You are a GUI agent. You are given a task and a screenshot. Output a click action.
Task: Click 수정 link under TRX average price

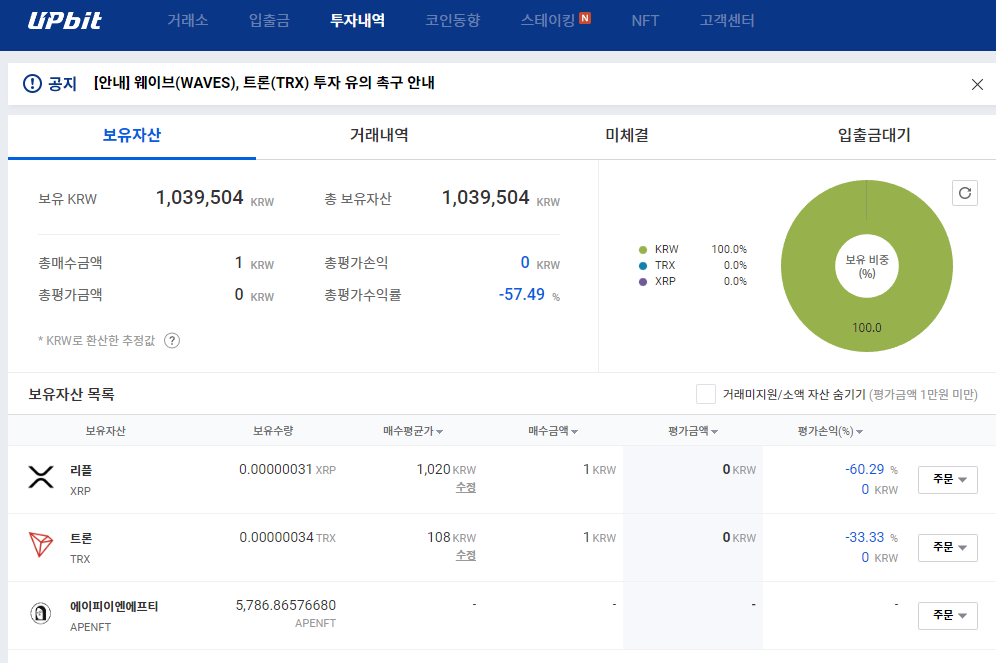point(466,555)
